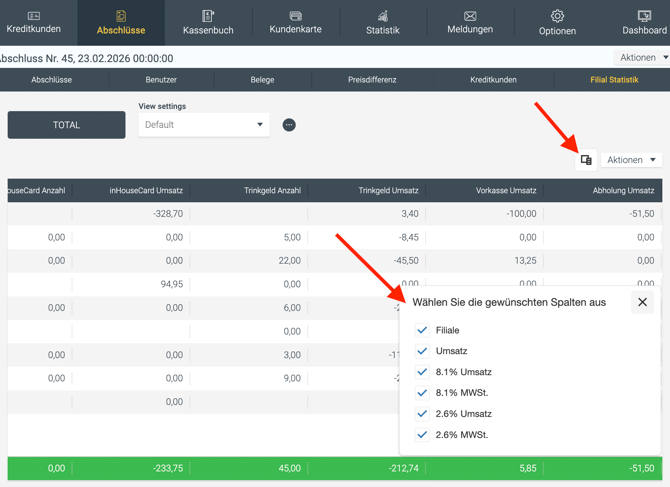Open the top-right Aktionen dropdown in header
The width and height of the screenshot is (670, 487).
click(x=642, y=58)
